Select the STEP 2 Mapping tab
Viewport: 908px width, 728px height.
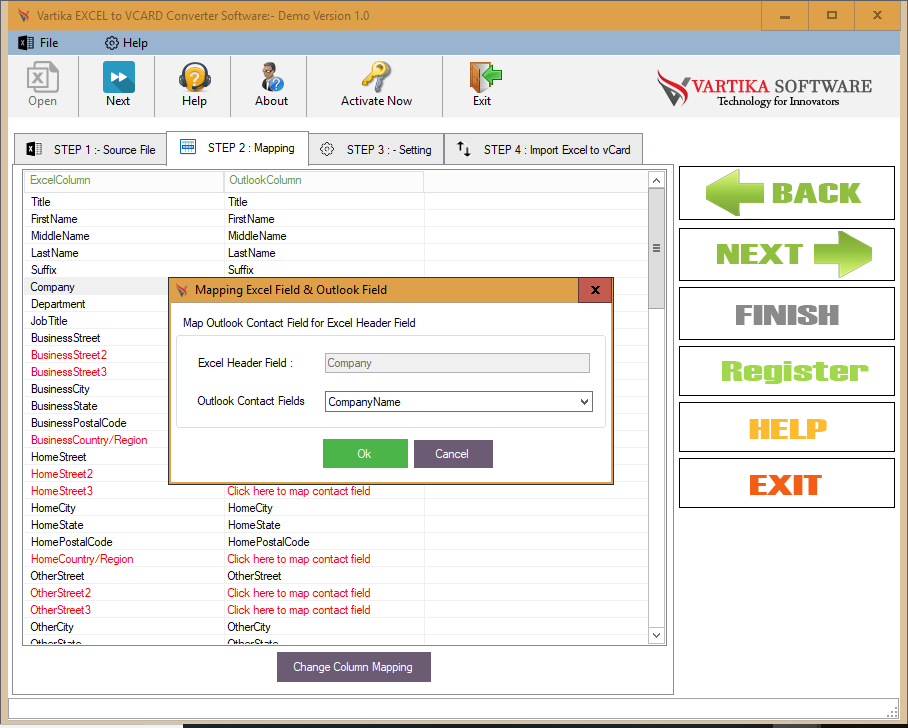[x=237, y=148]
